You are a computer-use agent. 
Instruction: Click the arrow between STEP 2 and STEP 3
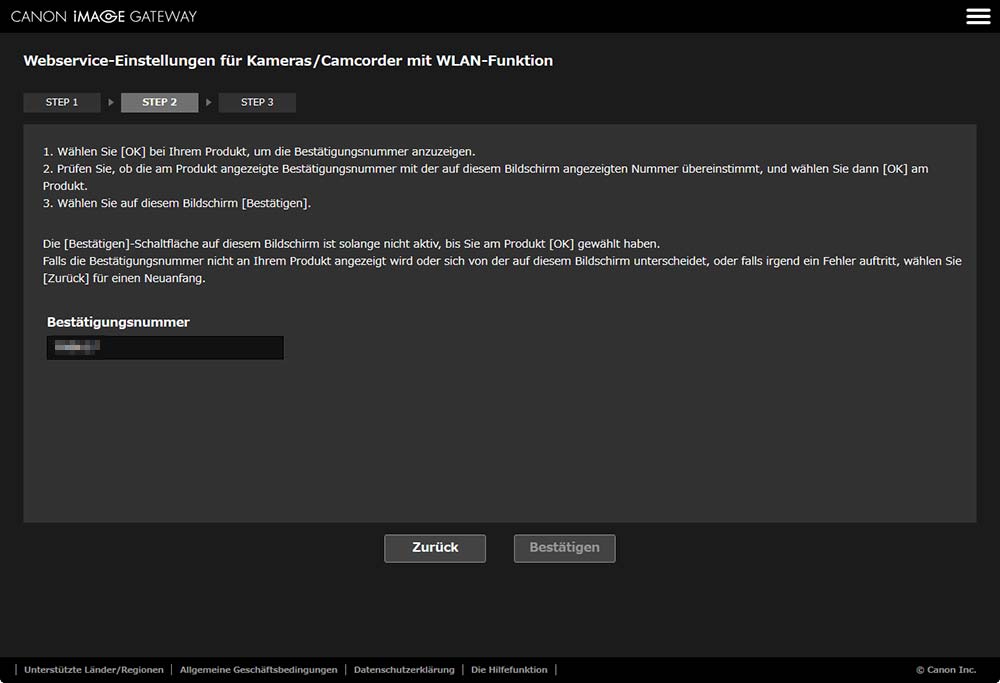[208, 103]
